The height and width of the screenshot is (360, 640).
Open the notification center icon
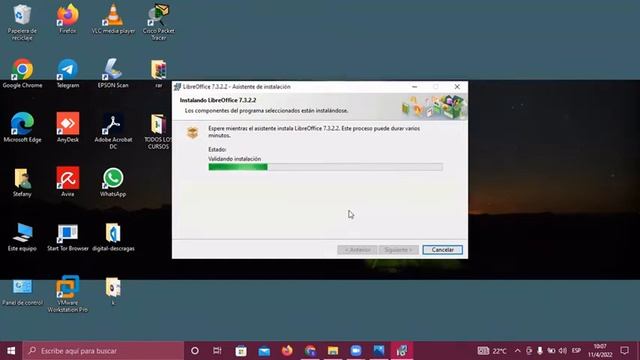624,351
